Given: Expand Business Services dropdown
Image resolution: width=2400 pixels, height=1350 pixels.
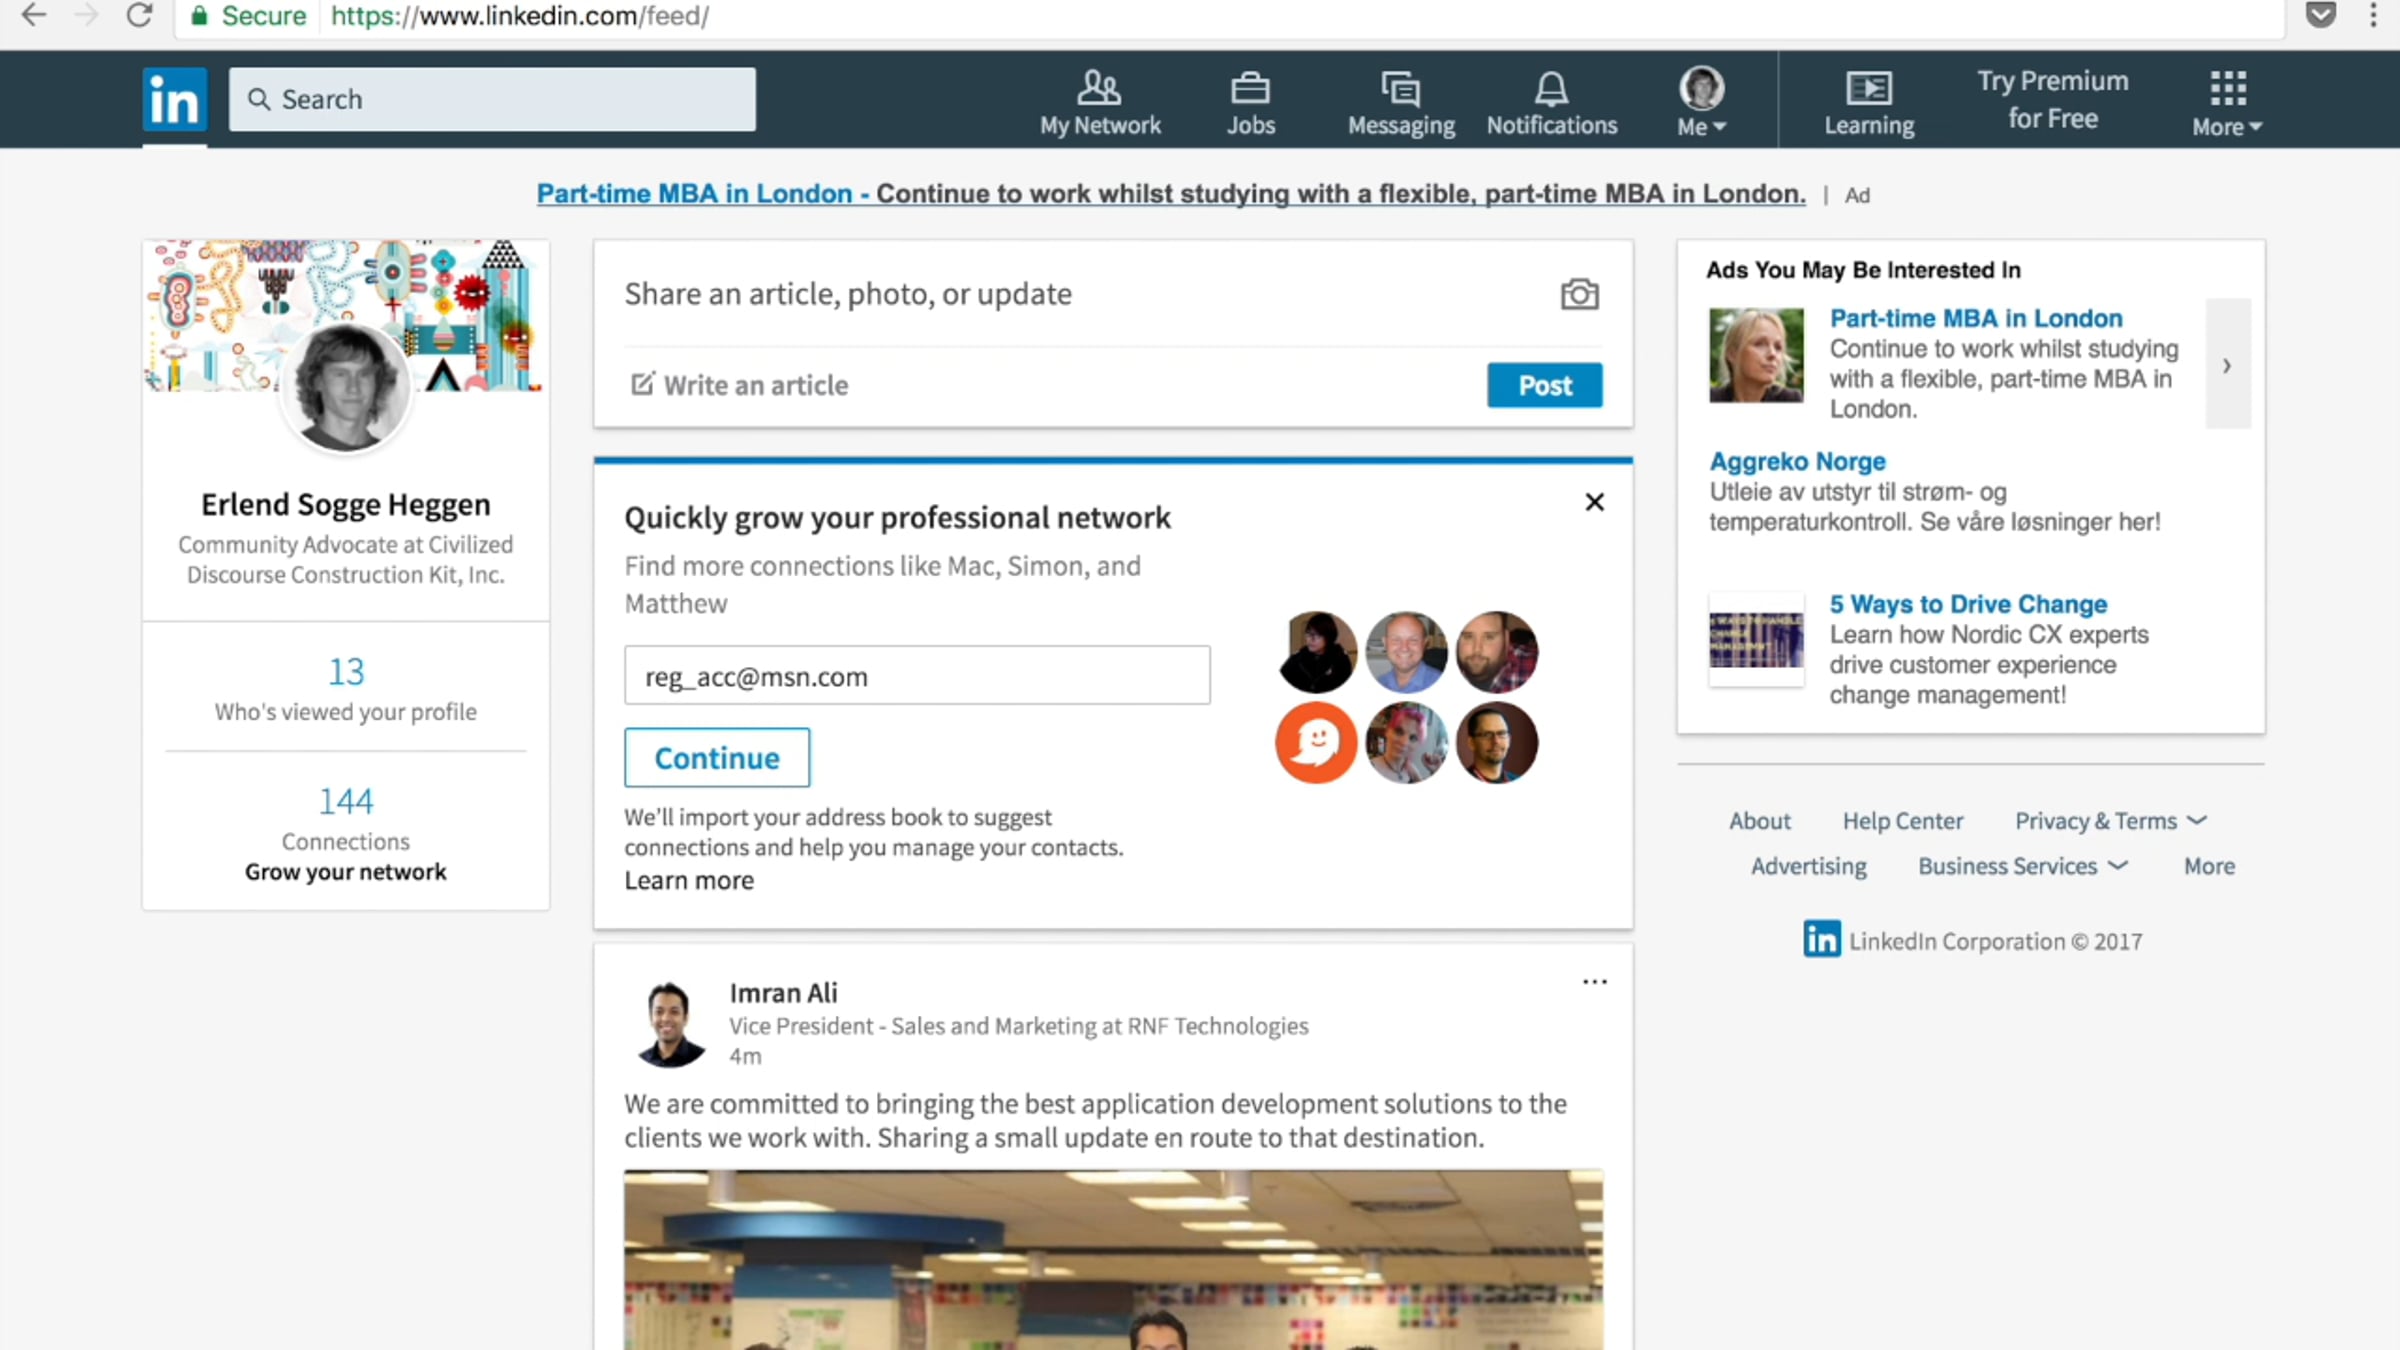Looking at the screenshot, I should (x=2023, y=866).
